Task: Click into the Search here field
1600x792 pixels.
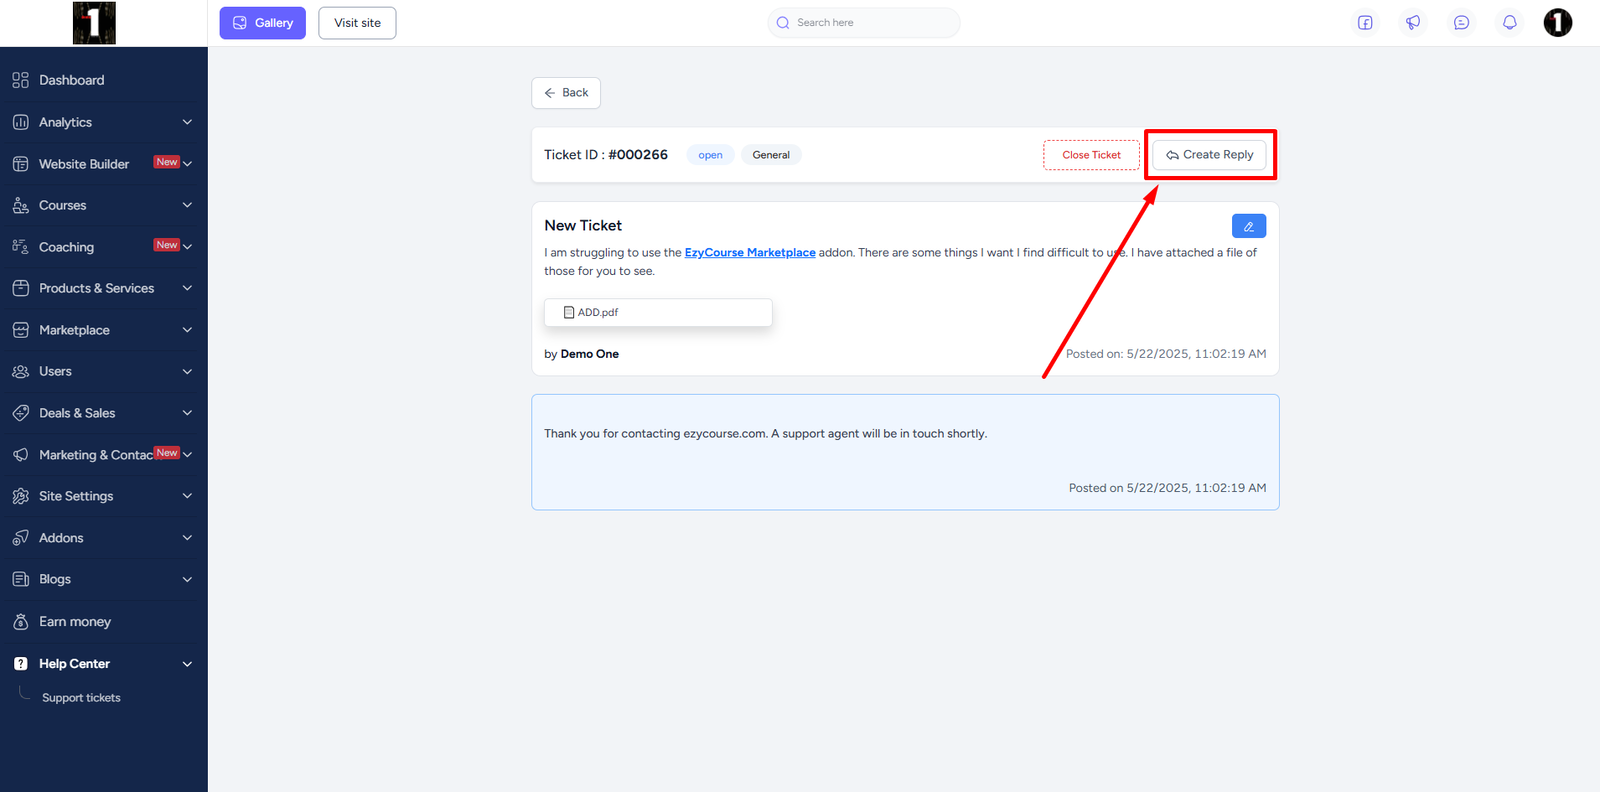Action: (x=870, y=23)
